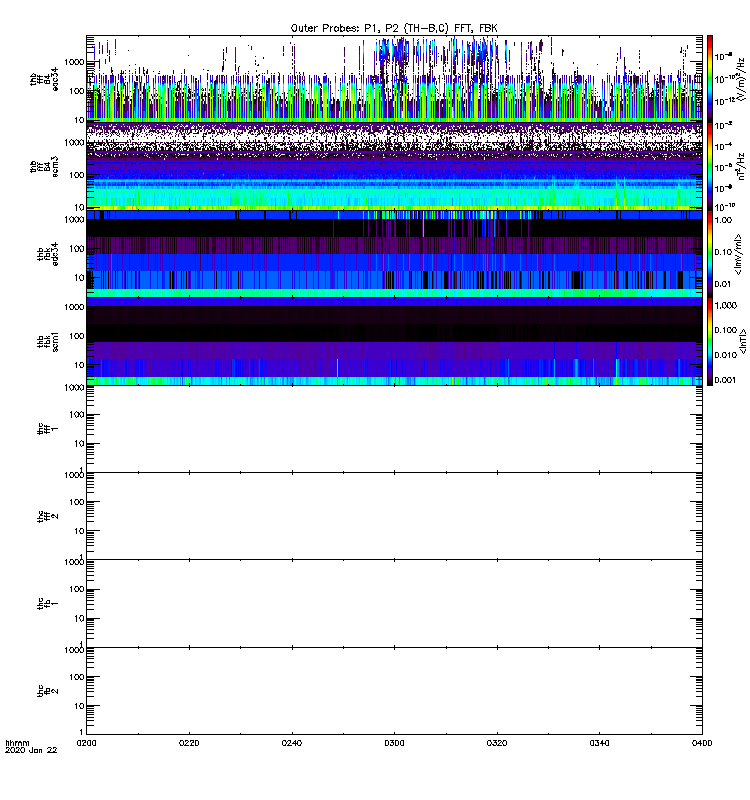Click the 0400 time axis tick label
The image size is (750, 800).
point(701,744)
